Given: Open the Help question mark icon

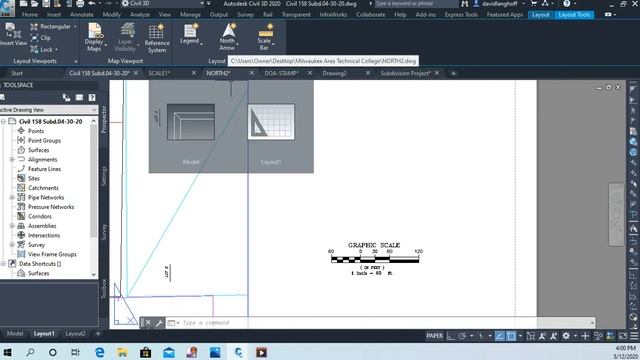Looking at the screenshot, I should (x=567, y=4).
